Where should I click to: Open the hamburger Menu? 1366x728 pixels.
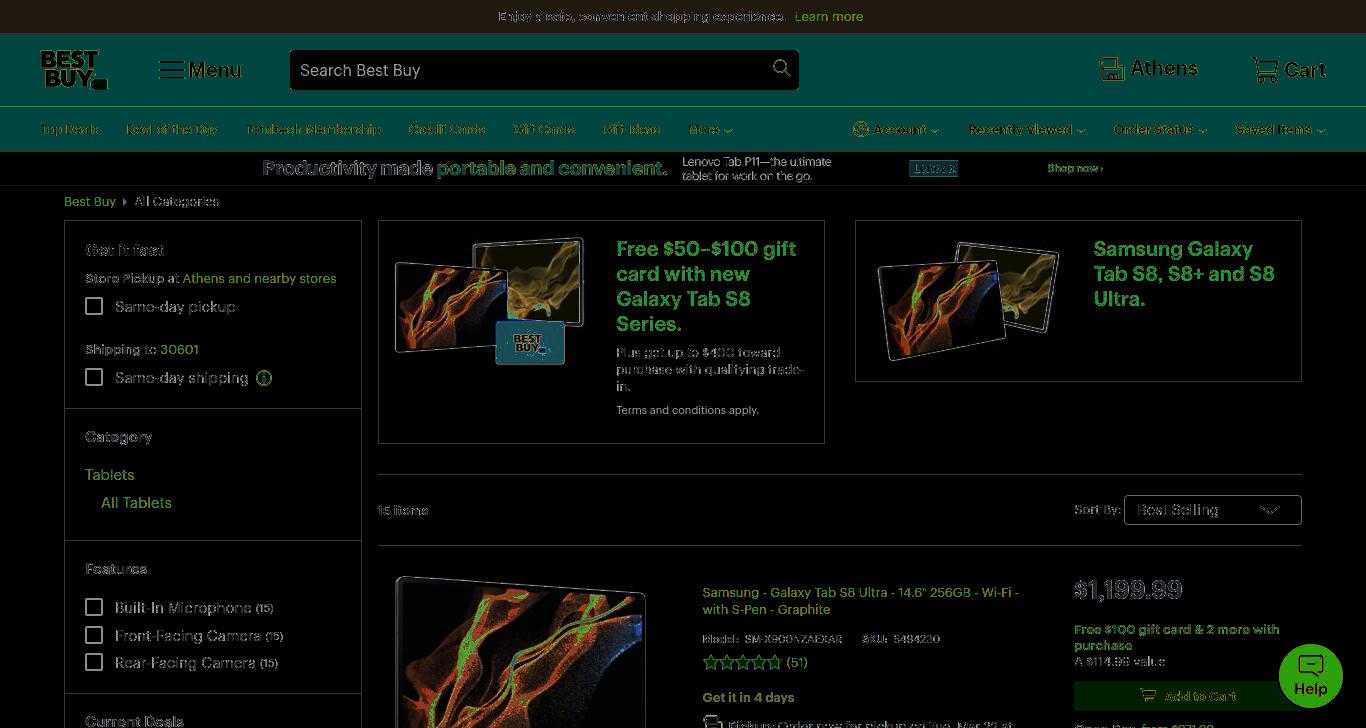click(x=200, y=70)
